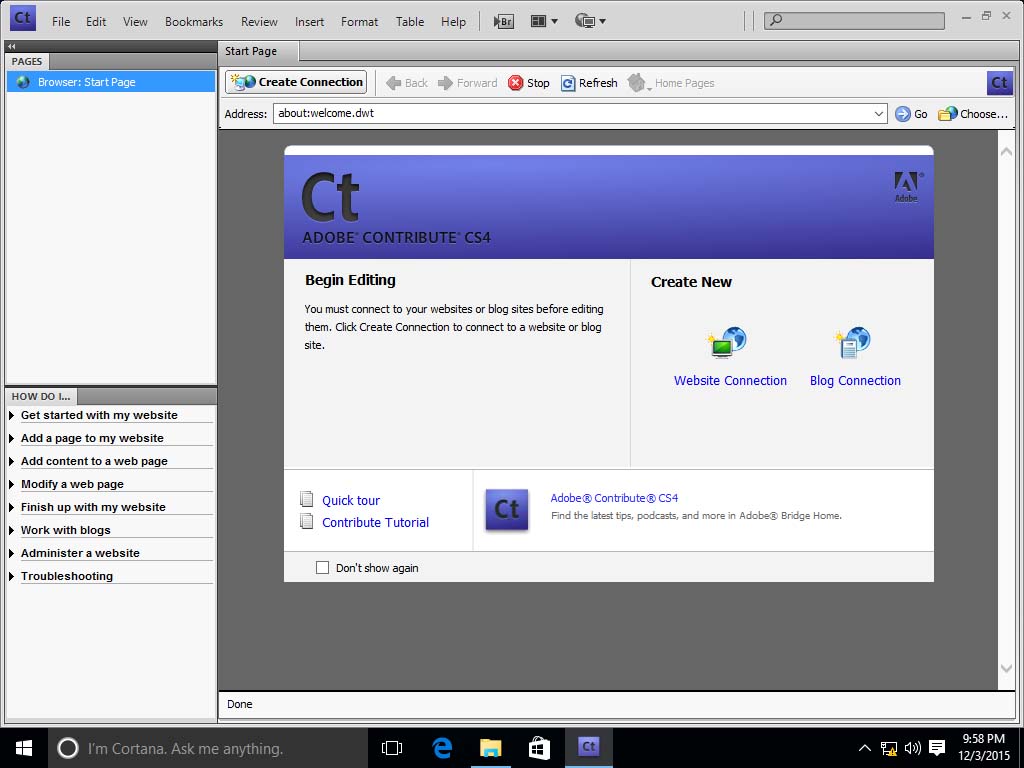Open the Contribute Tutorial link
Image resolution: width=1024 pixels, height=768 pixels.
[x=376, y=522]
